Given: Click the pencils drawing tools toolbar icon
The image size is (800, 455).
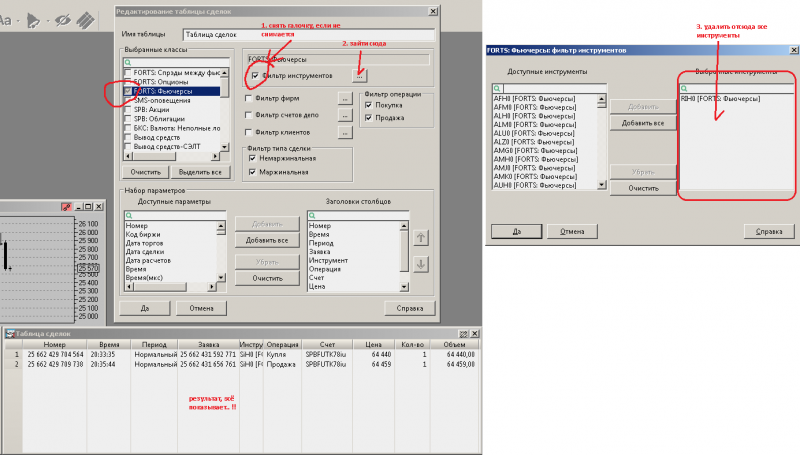Looking at the screenshot, I should tap(85, 20).
